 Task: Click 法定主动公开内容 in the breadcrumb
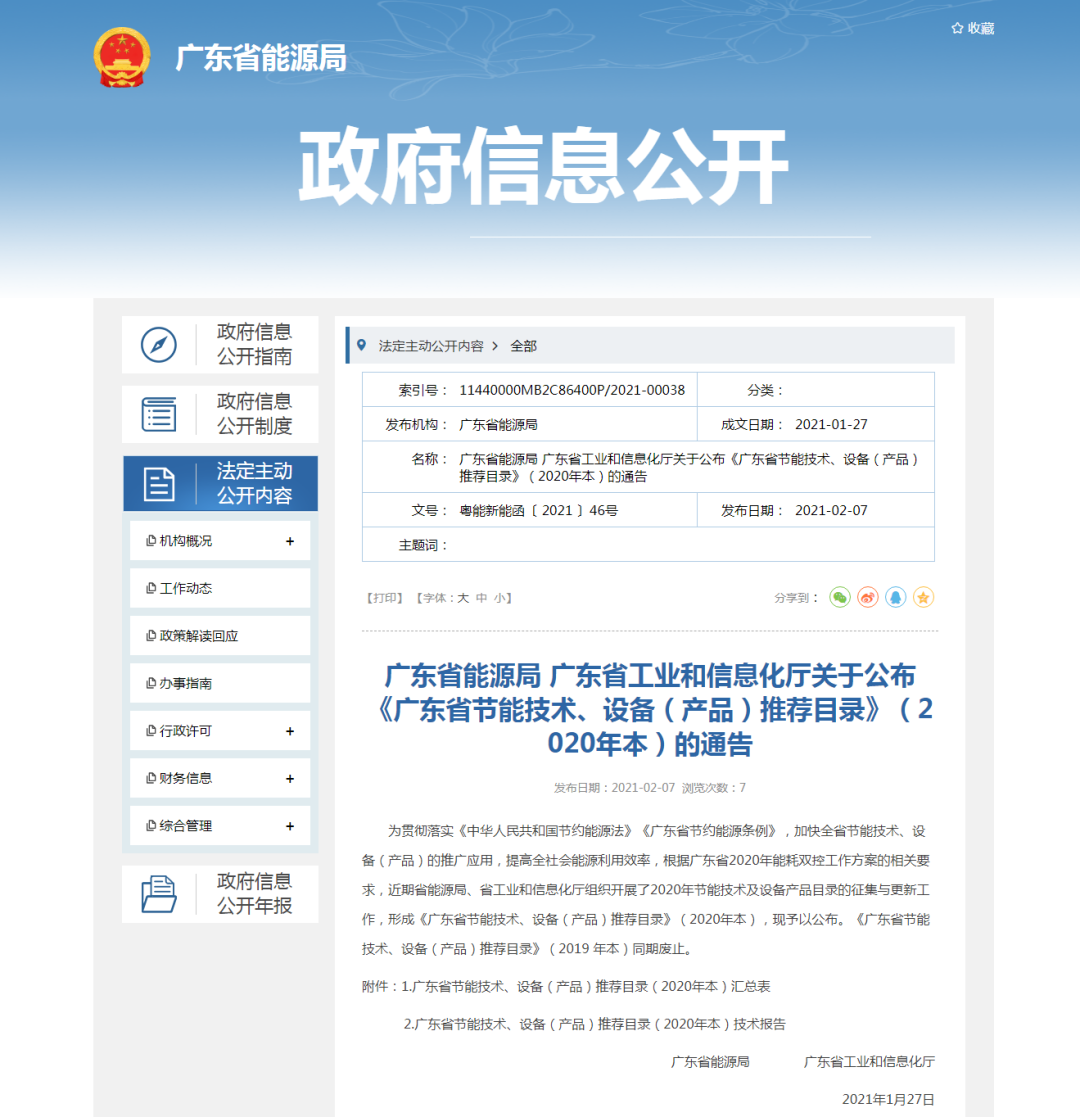430,345
